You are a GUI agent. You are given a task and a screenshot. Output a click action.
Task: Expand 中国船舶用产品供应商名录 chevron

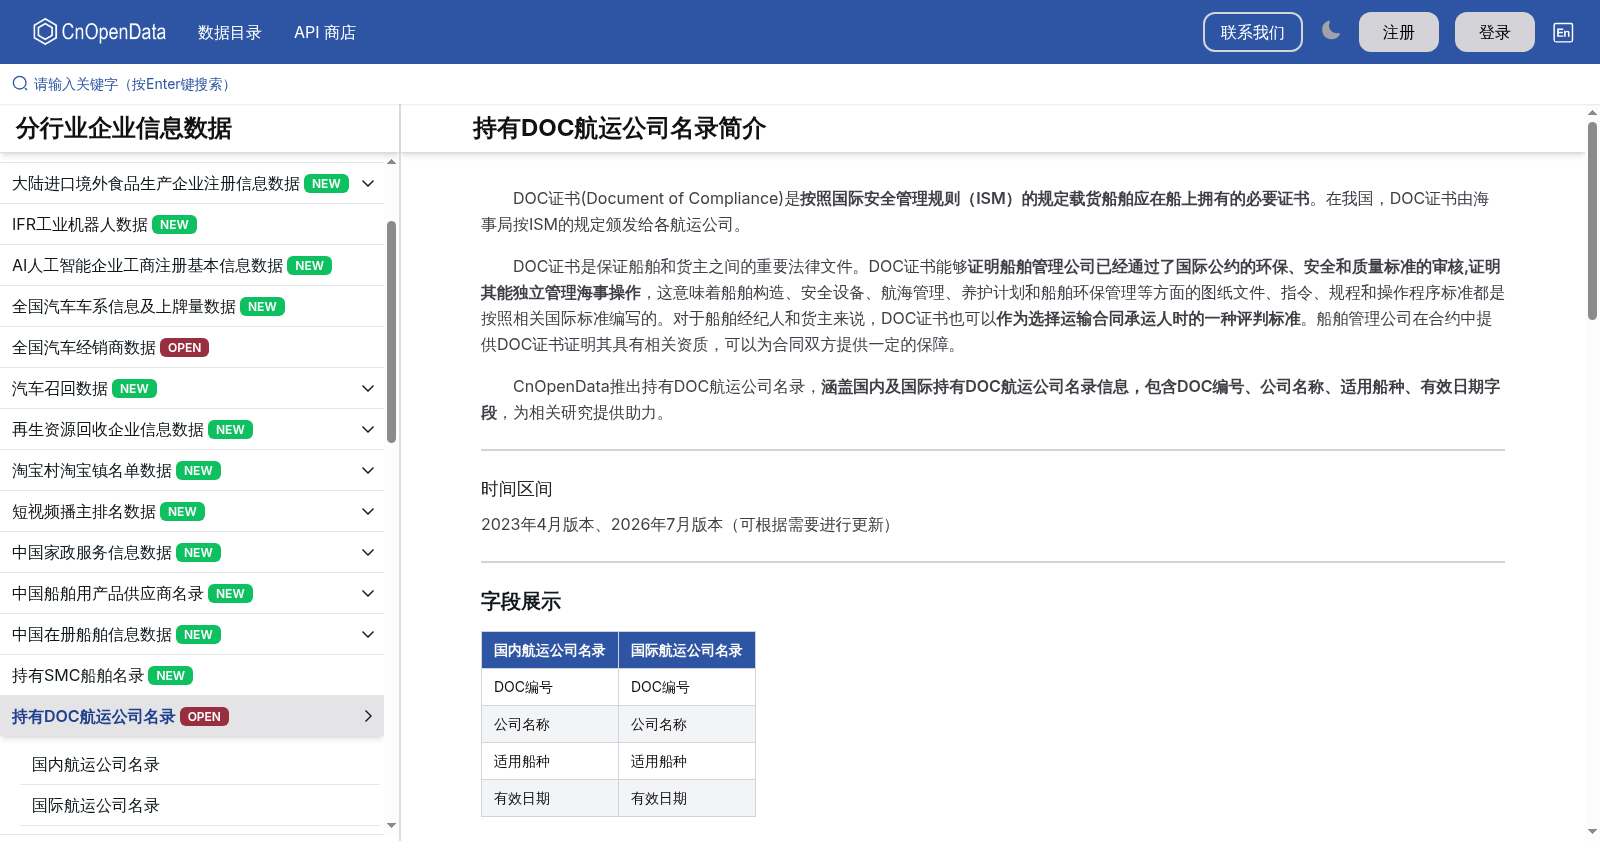coord(368,593)
